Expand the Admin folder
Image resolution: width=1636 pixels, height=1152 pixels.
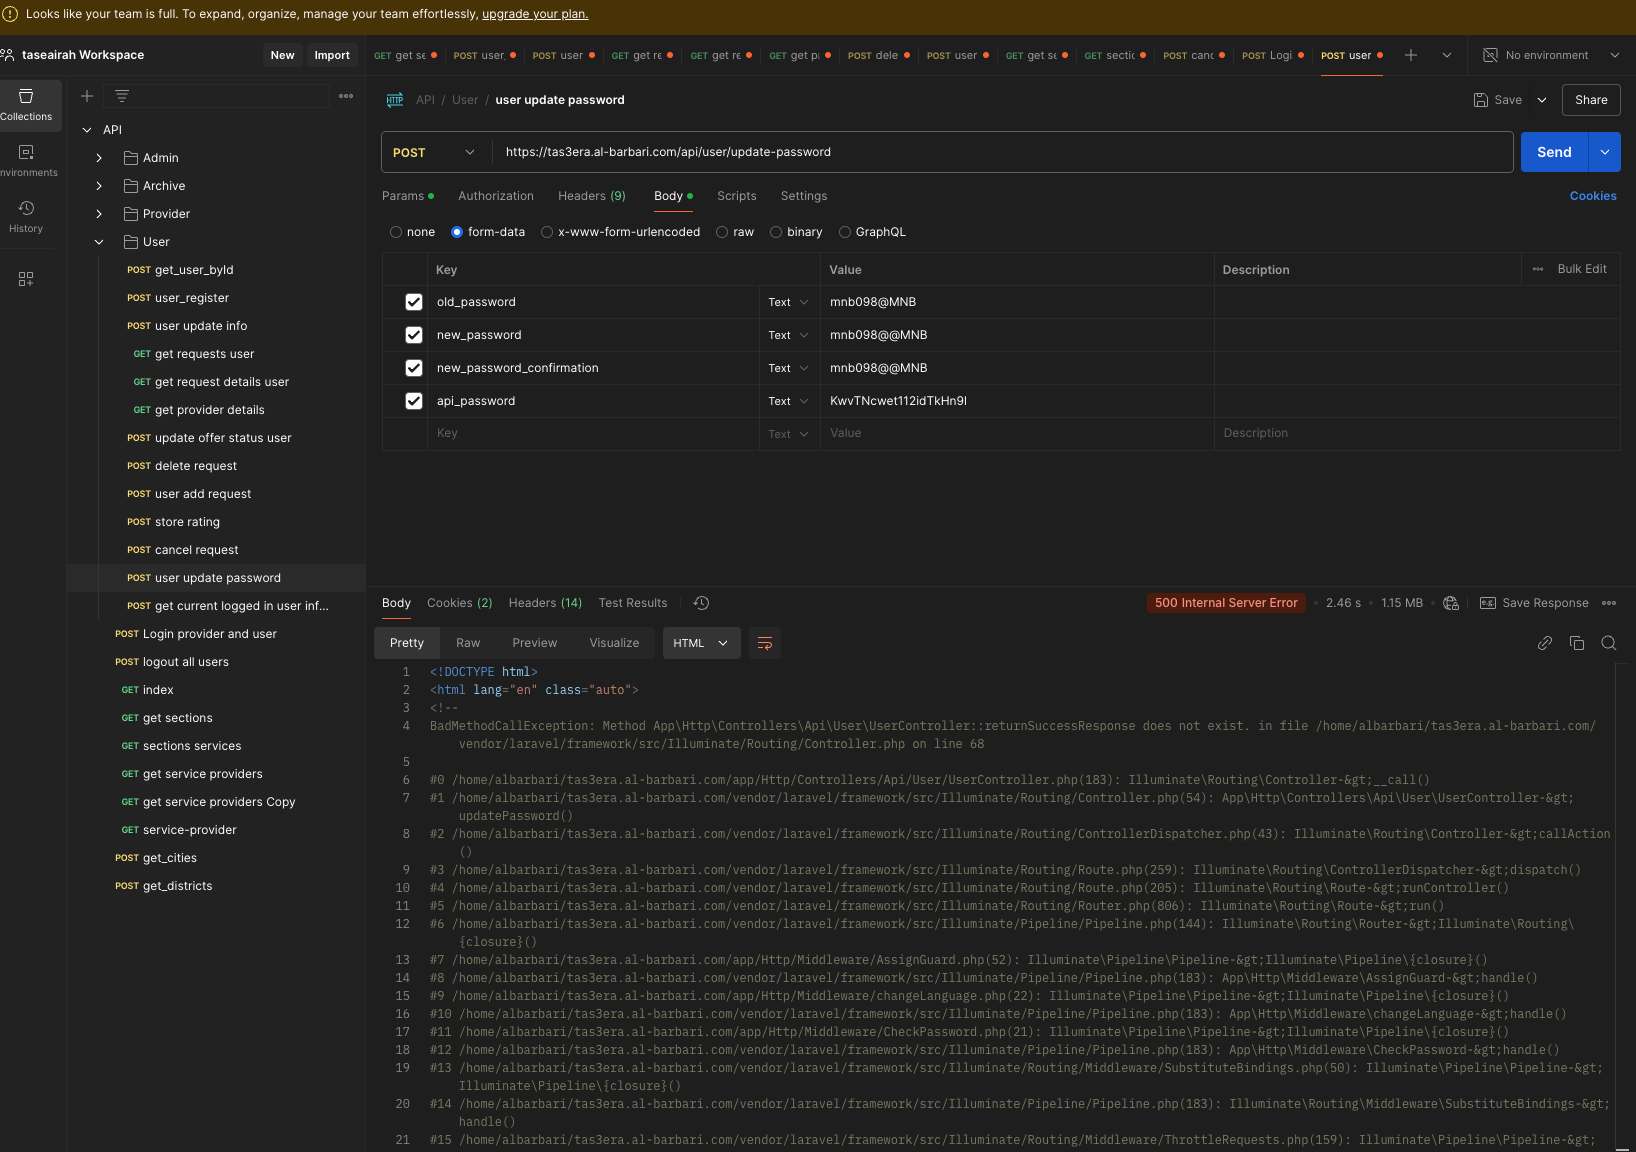coord(99,158)
